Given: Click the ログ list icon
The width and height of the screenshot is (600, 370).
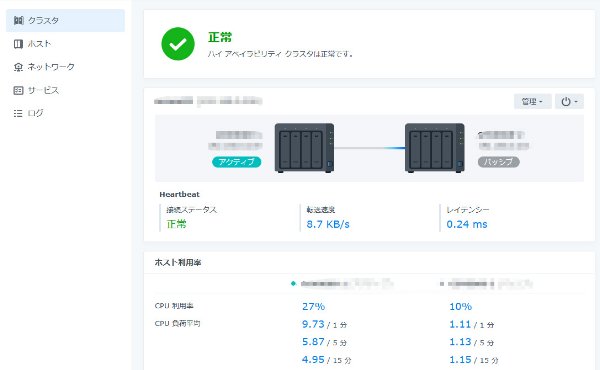Looking at the screenshot, I should pyautogui.click(x=18, y=113).
